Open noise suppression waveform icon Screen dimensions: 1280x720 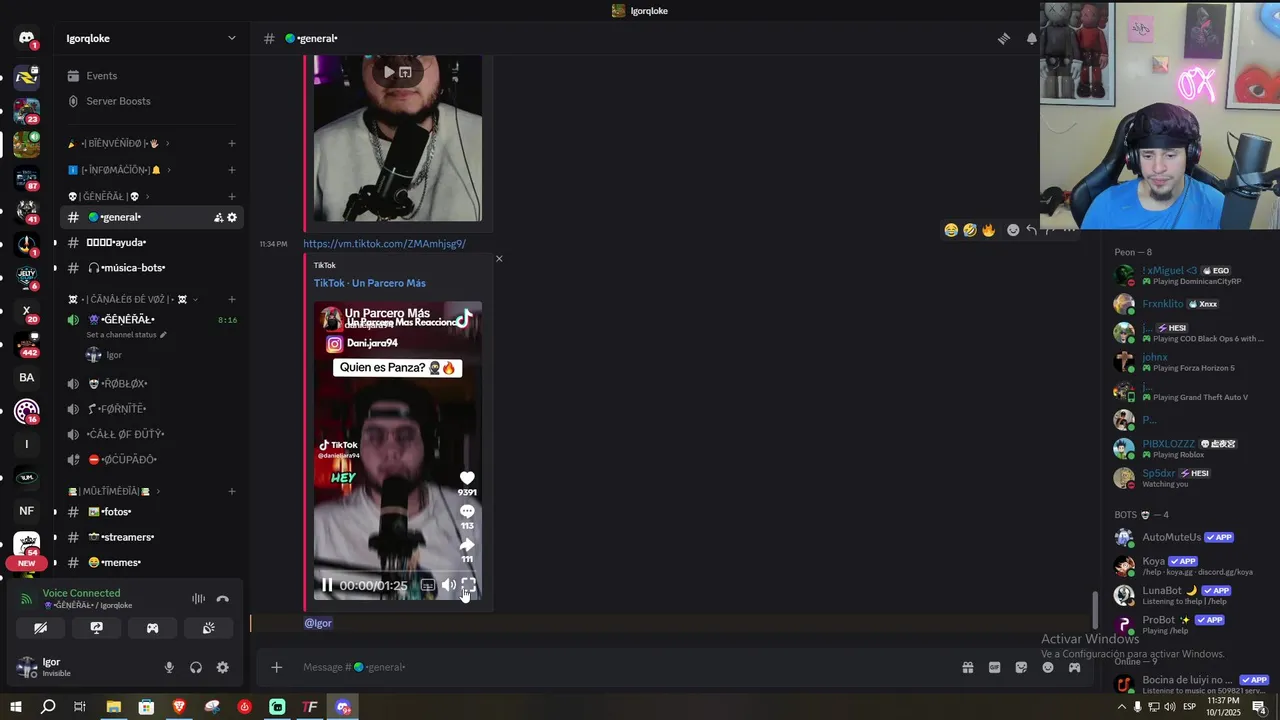[x=198, y=599]
